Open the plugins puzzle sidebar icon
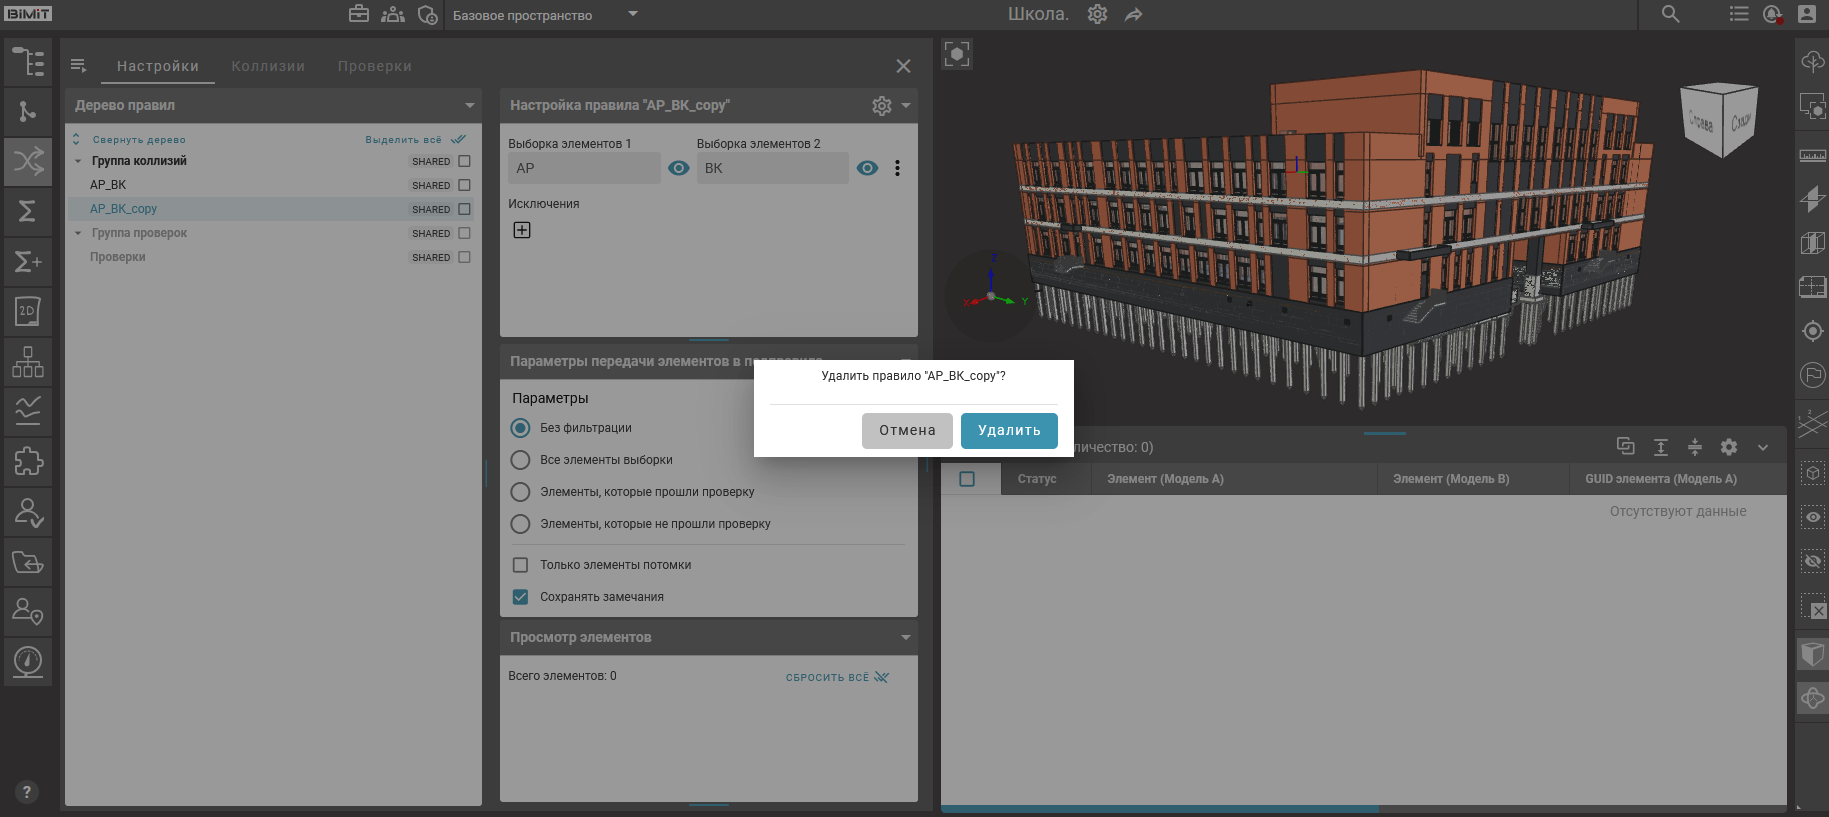This screenshot has height=817, width=1829. [28, 461]
